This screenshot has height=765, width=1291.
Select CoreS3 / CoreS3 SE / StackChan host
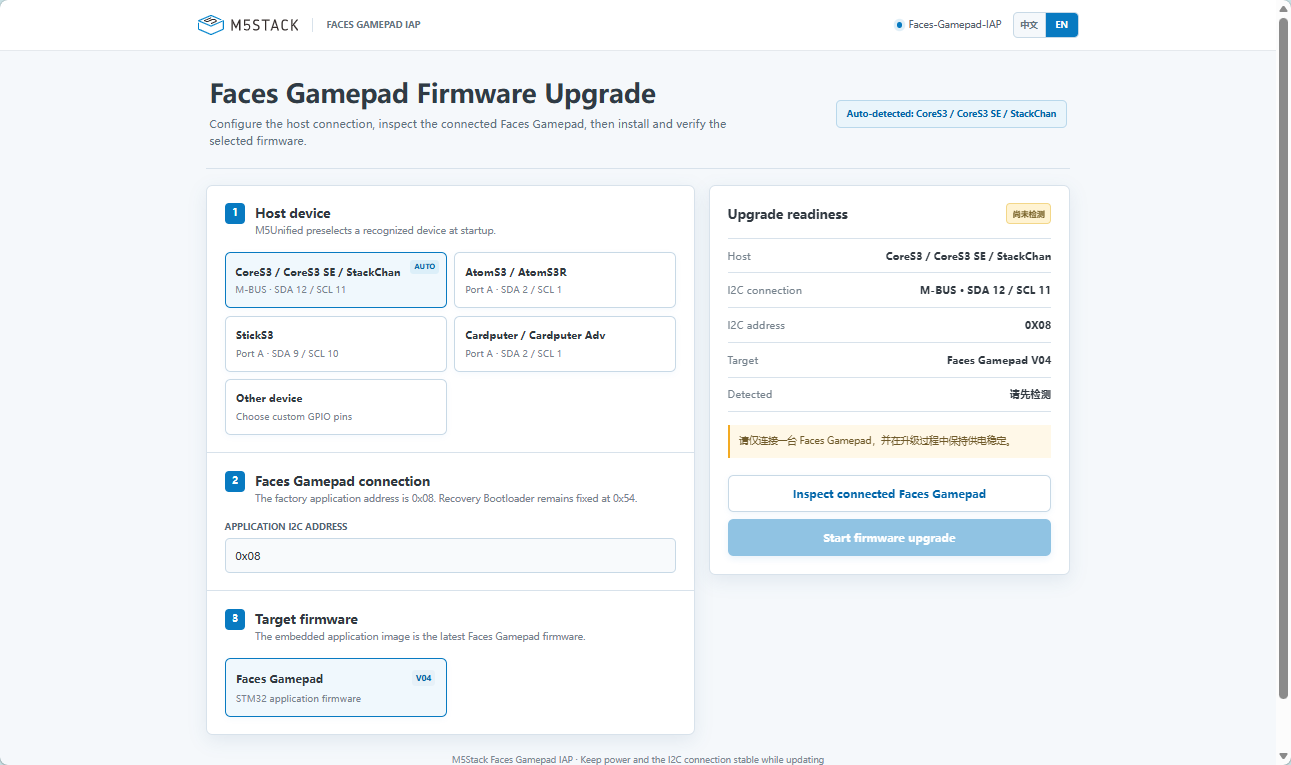[x=336, y=280]
